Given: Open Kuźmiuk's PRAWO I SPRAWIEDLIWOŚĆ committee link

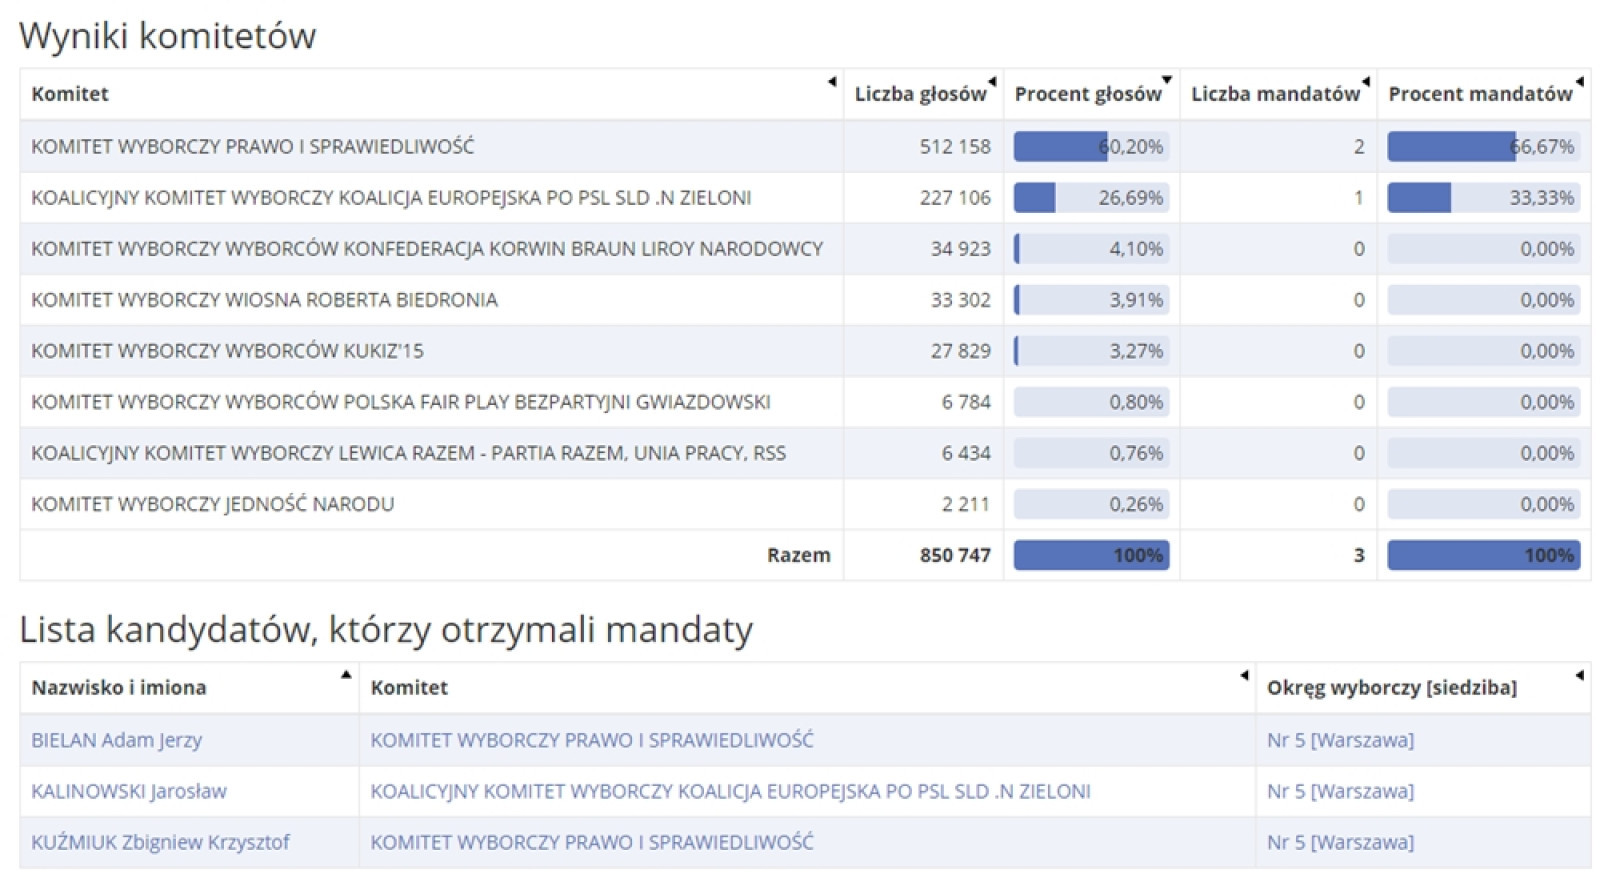Looking at the screenshot, I should pyautogui.click(x=592, y=842).
